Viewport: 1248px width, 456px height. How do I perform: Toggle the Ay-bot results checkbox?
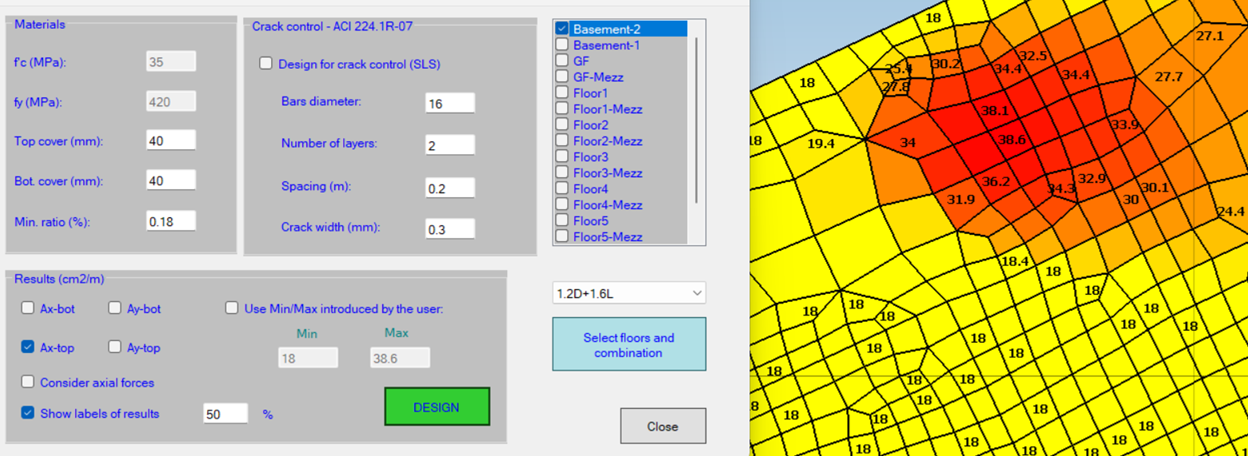tap(115, 308)
